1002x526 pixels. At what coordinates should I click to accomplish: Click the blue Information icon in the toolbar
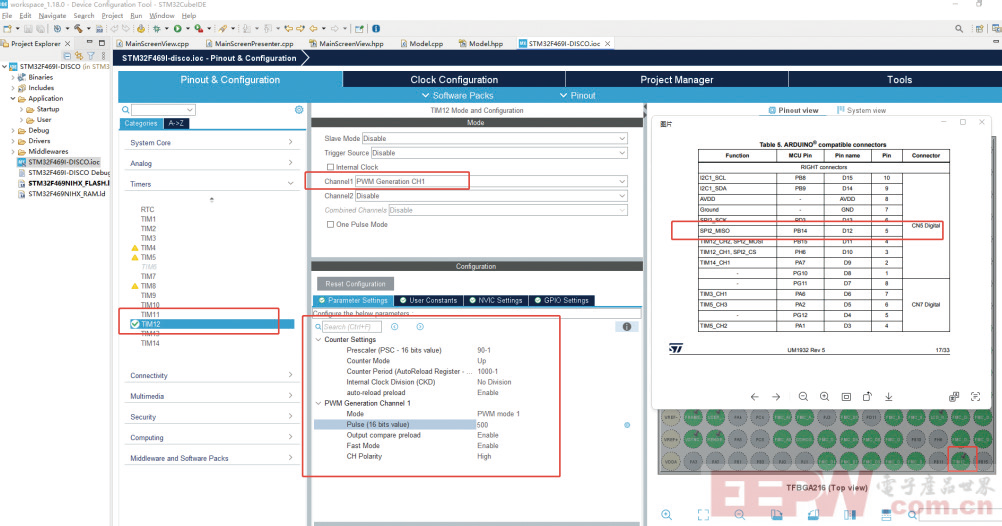click(x=376, y=29)
